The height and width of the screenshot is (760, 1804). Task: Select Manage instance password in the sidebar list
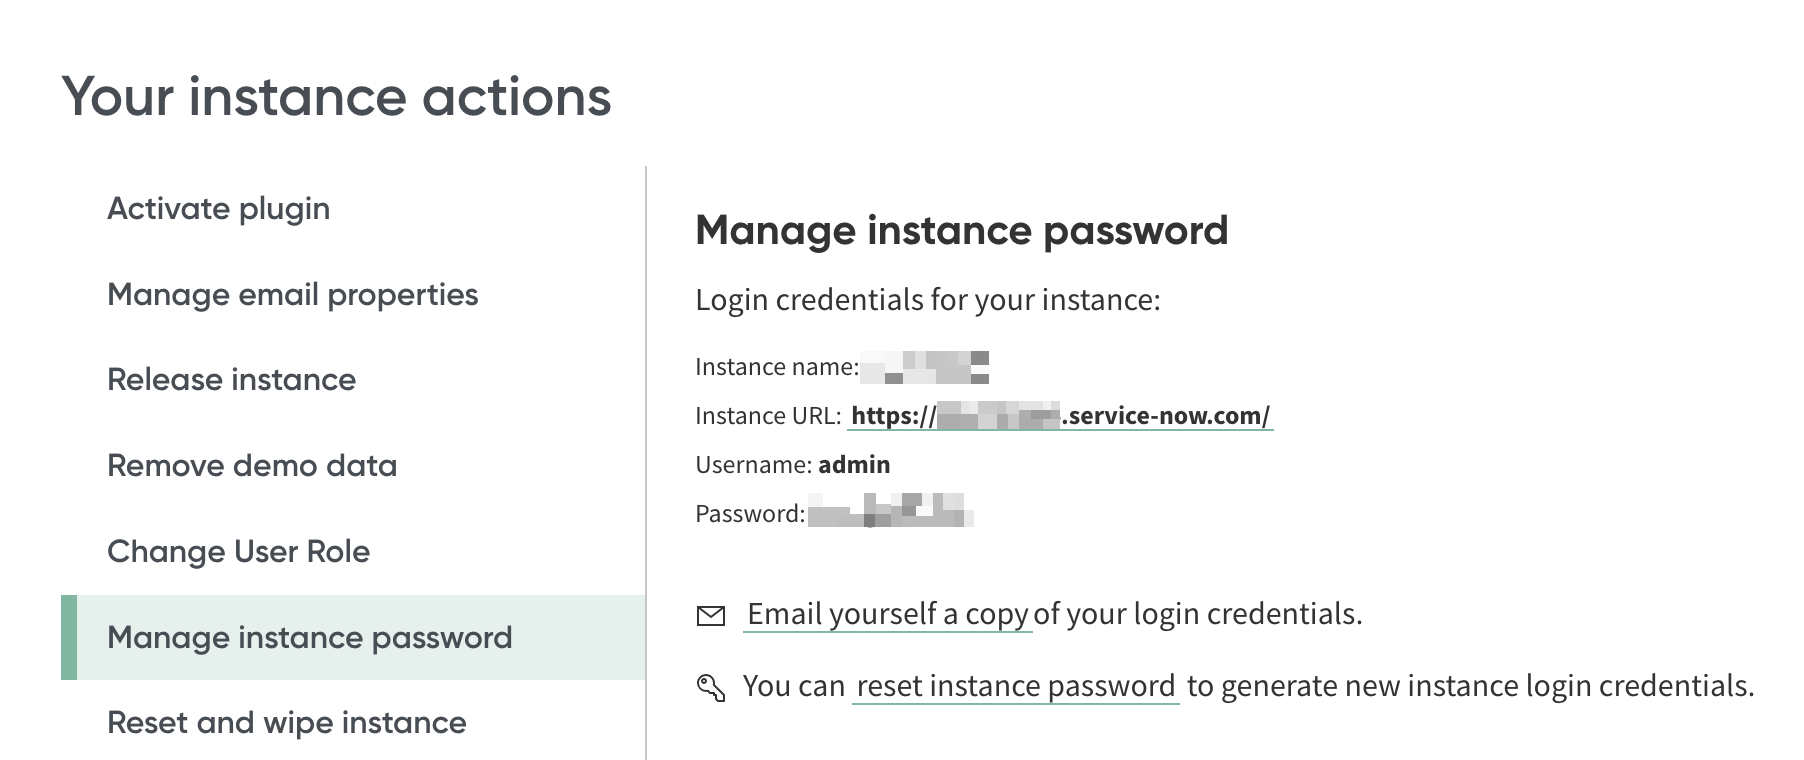[x=309, y=638]
